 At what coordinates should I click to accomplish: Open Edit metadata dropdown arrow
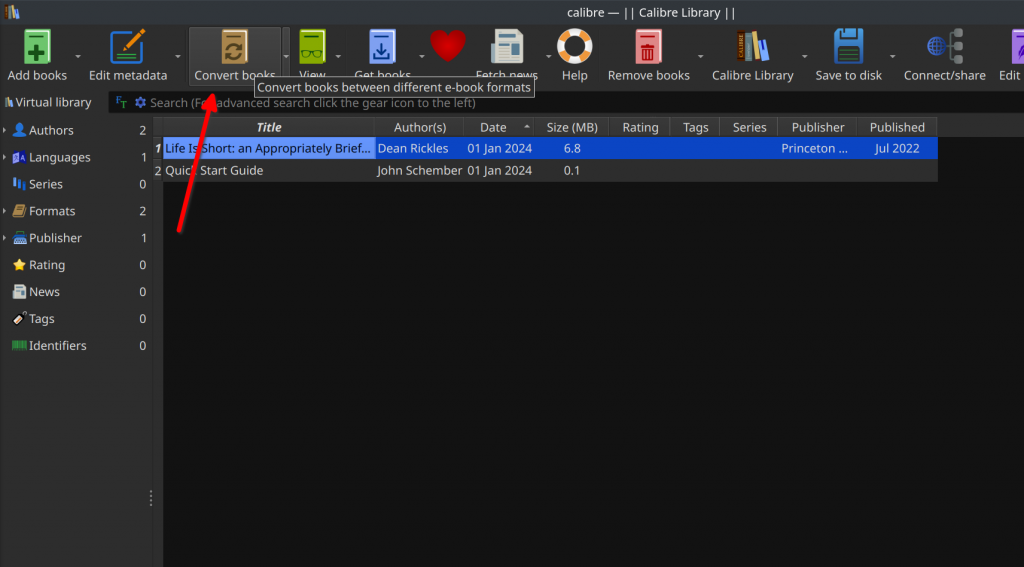tap(178, 56)
